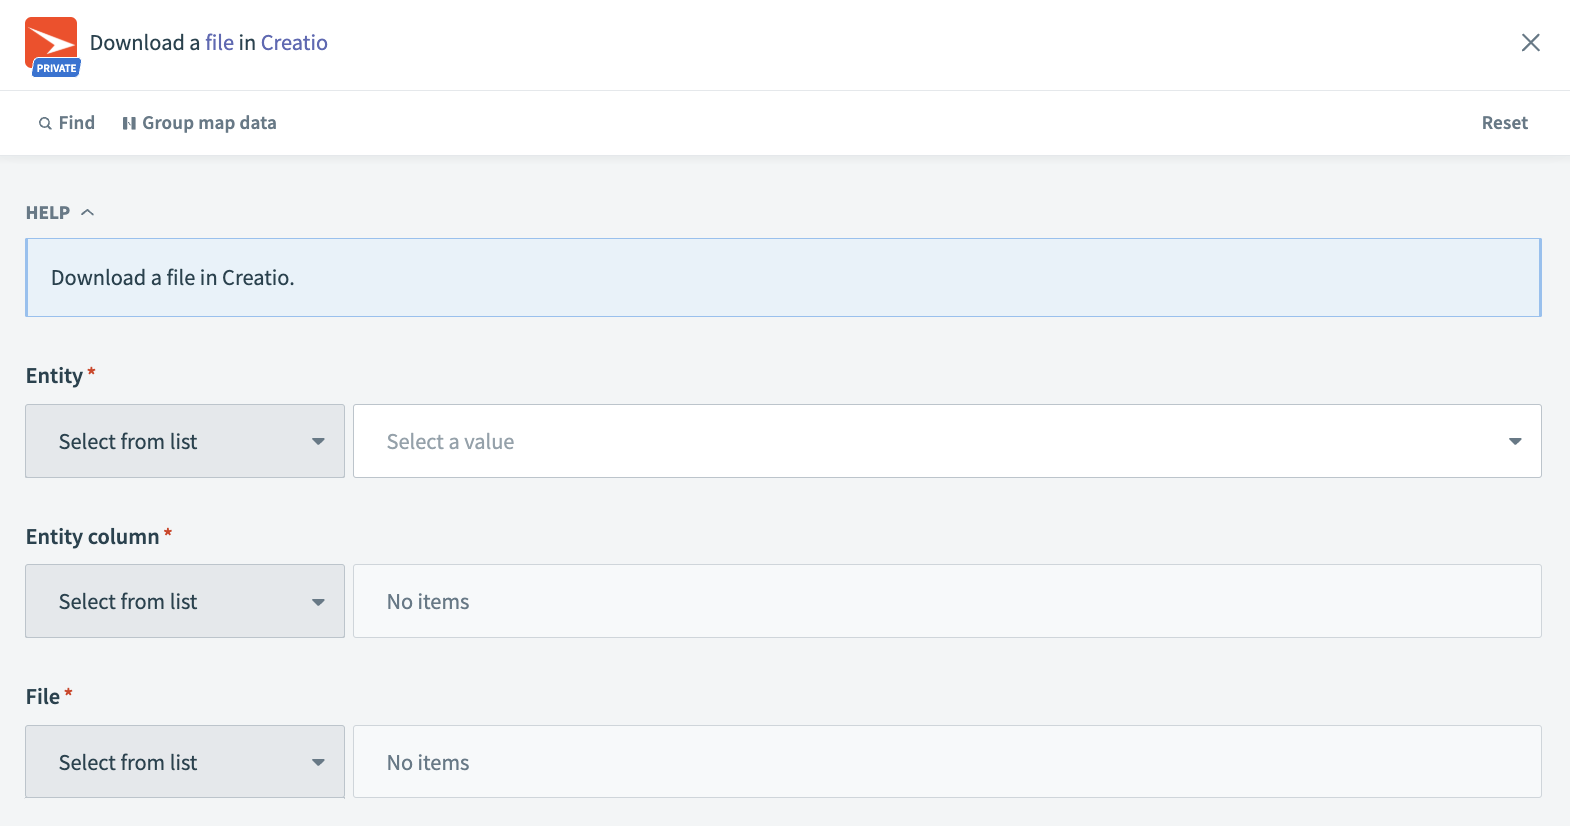1570x826 pixels.
Task: Reset the form fields
Action: tap(1504, 123)
